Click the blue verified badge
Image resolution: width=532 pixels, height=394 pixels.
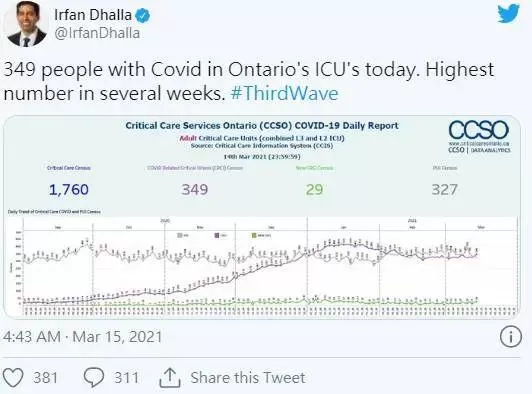[x=143, y=16]
